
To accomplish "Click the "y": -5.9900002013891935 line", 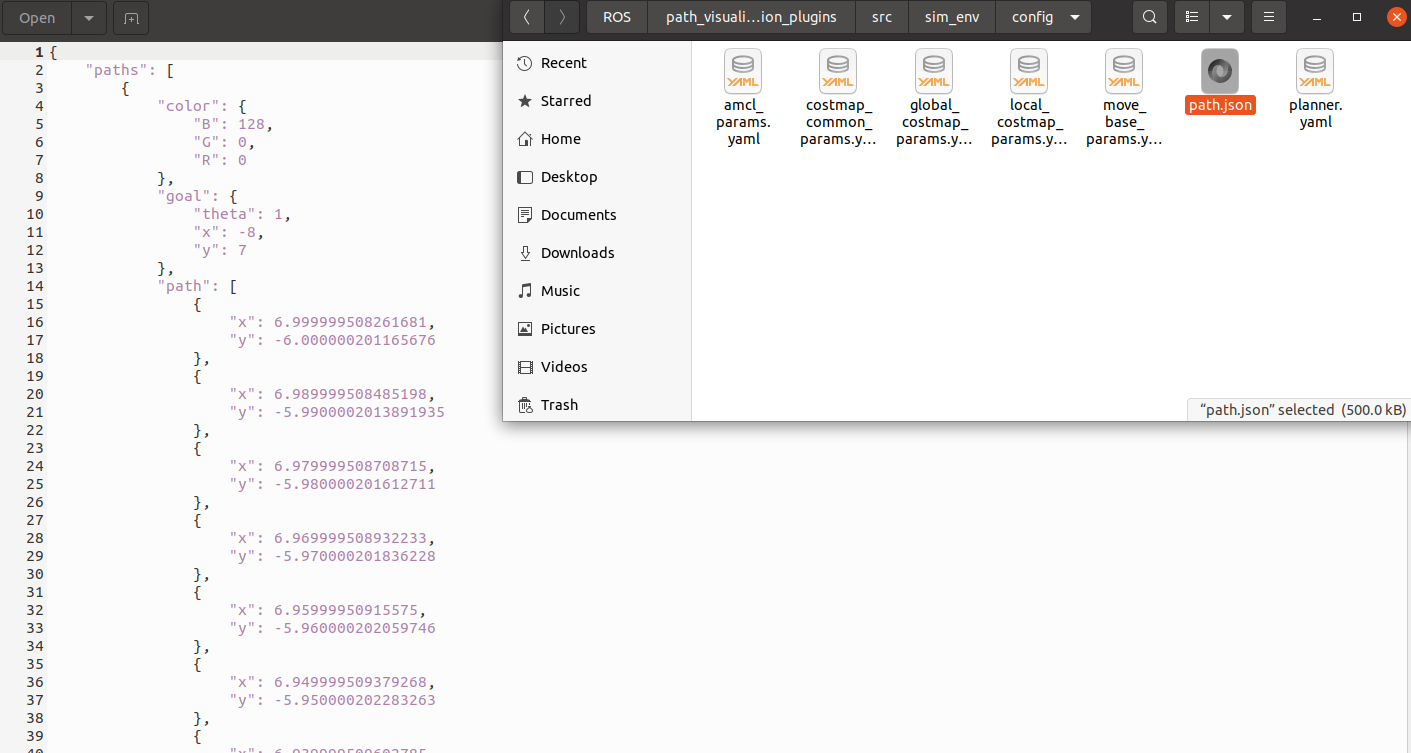I will [337, 412].
